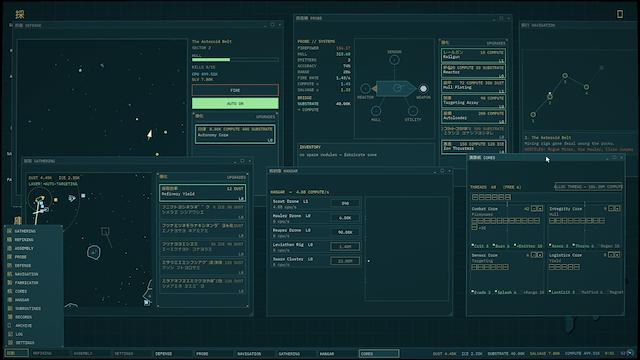
Task: Click the Probe icon in start menu
Action: [10, 257]
